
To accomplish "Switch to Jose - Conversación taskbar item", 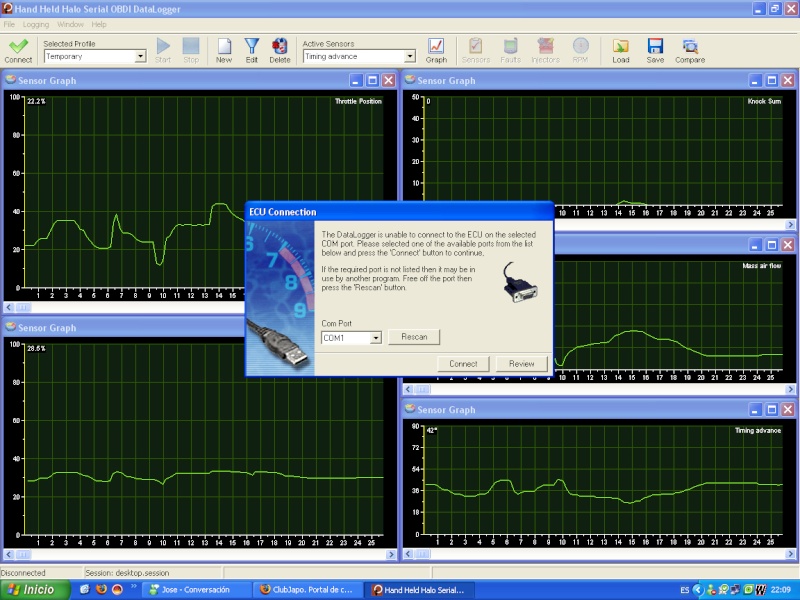I will point(196,590).
